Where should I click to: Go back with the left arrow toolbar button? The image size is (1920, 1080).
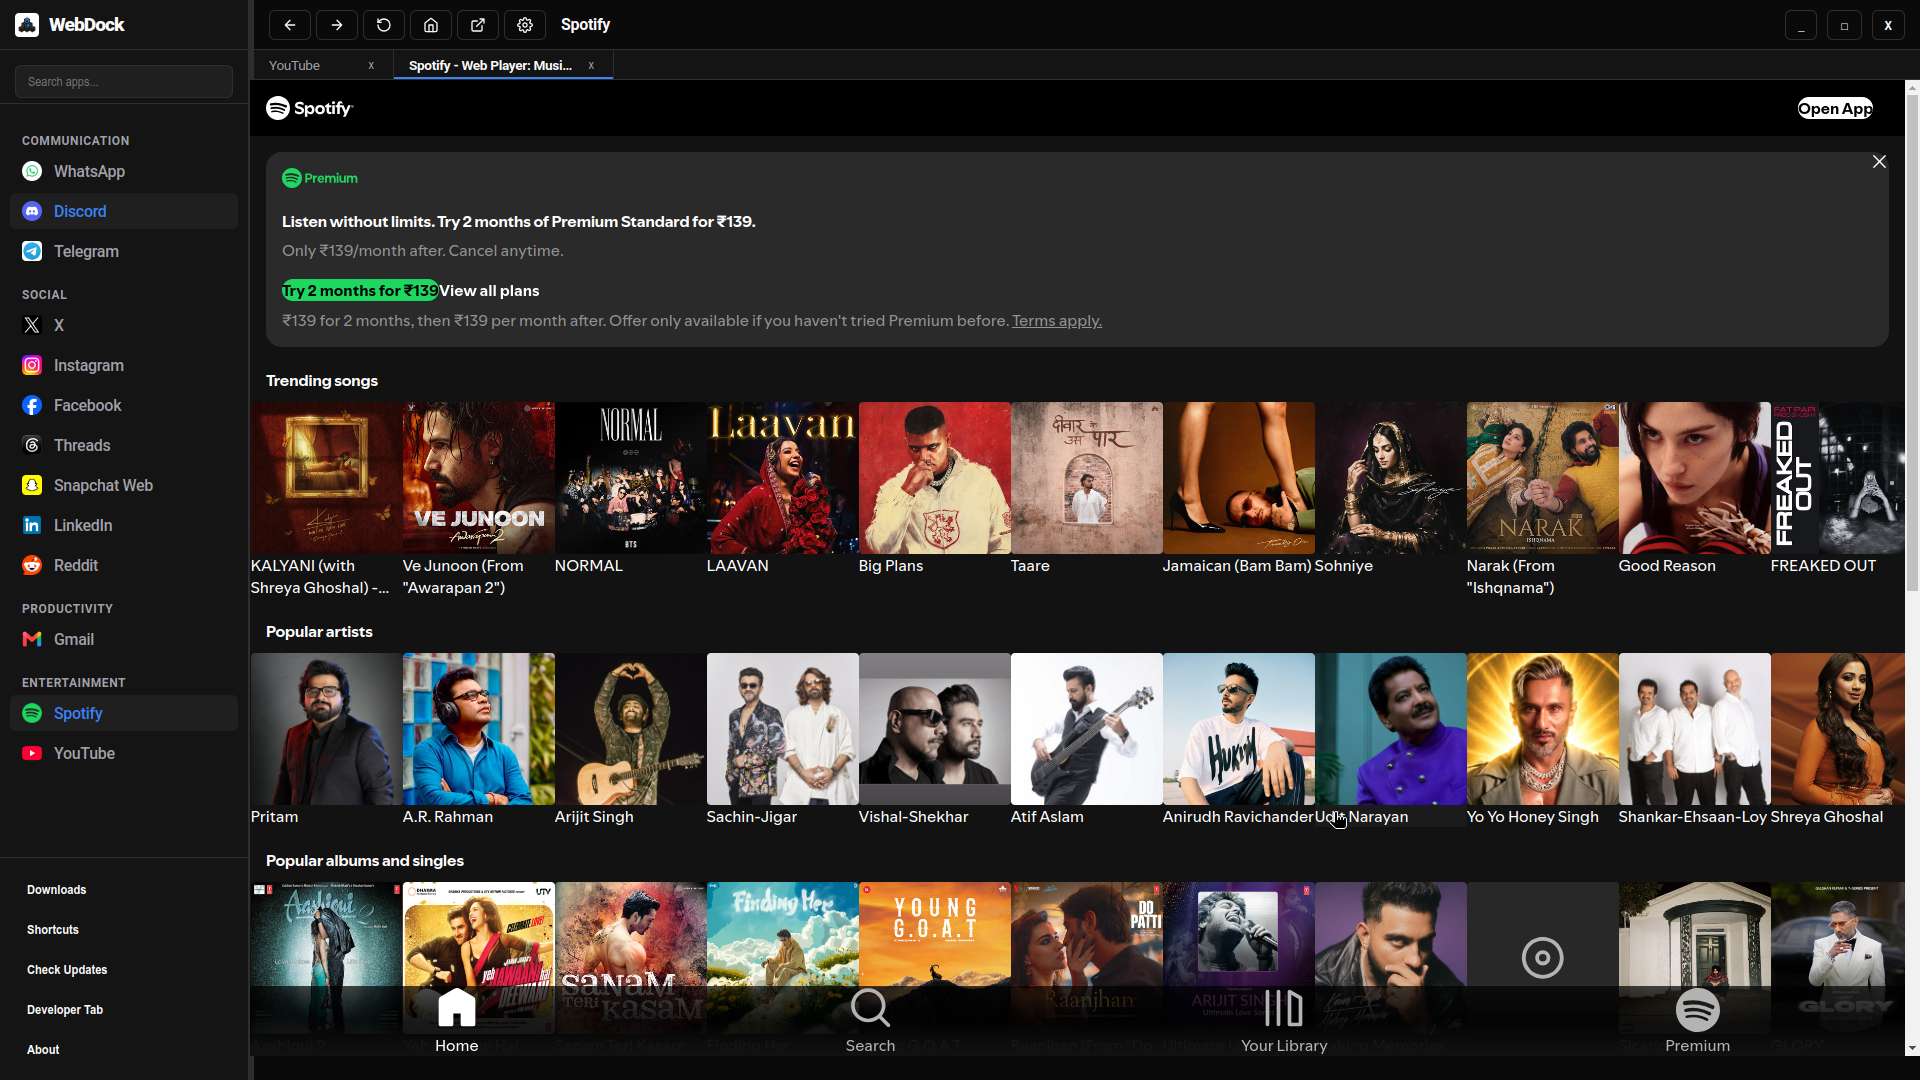tap(290, 25)
